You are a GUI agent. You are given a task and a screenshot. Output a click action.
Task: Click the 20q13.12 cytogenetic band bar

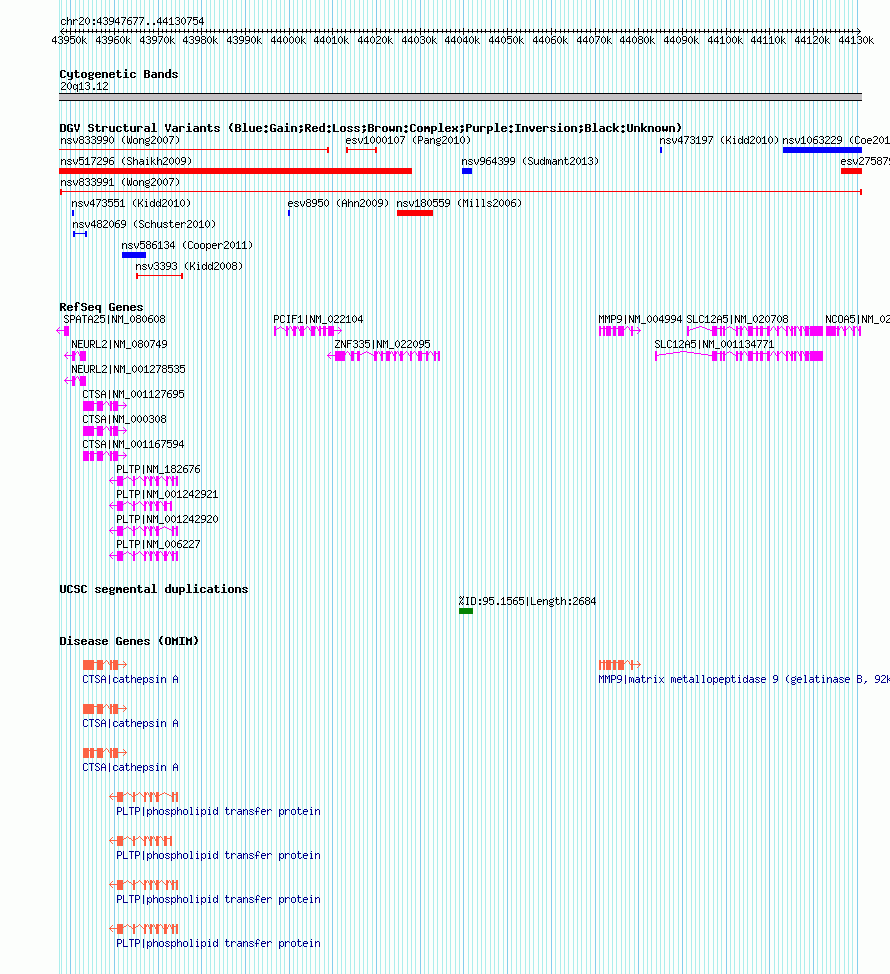pos(460,97)
